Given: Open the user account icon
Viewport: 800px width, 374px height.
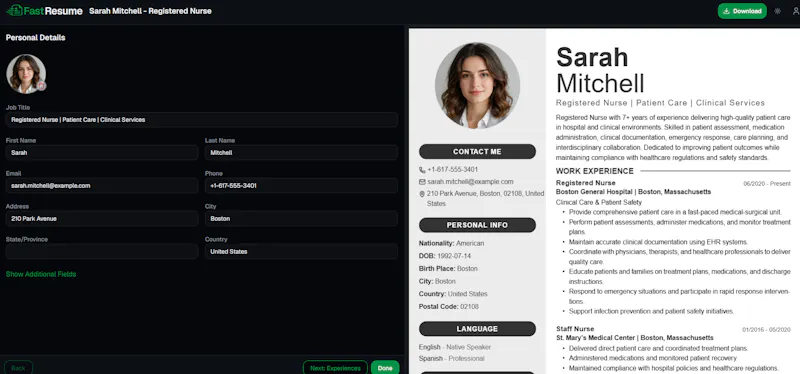Looking at the screenshot, I should click(x=795, y=11).
